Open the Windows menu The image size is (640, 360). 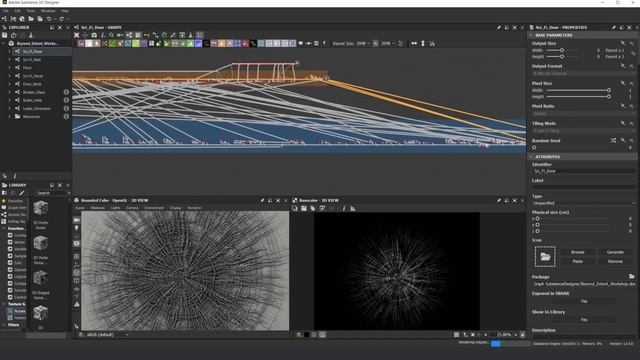(48, 11)
